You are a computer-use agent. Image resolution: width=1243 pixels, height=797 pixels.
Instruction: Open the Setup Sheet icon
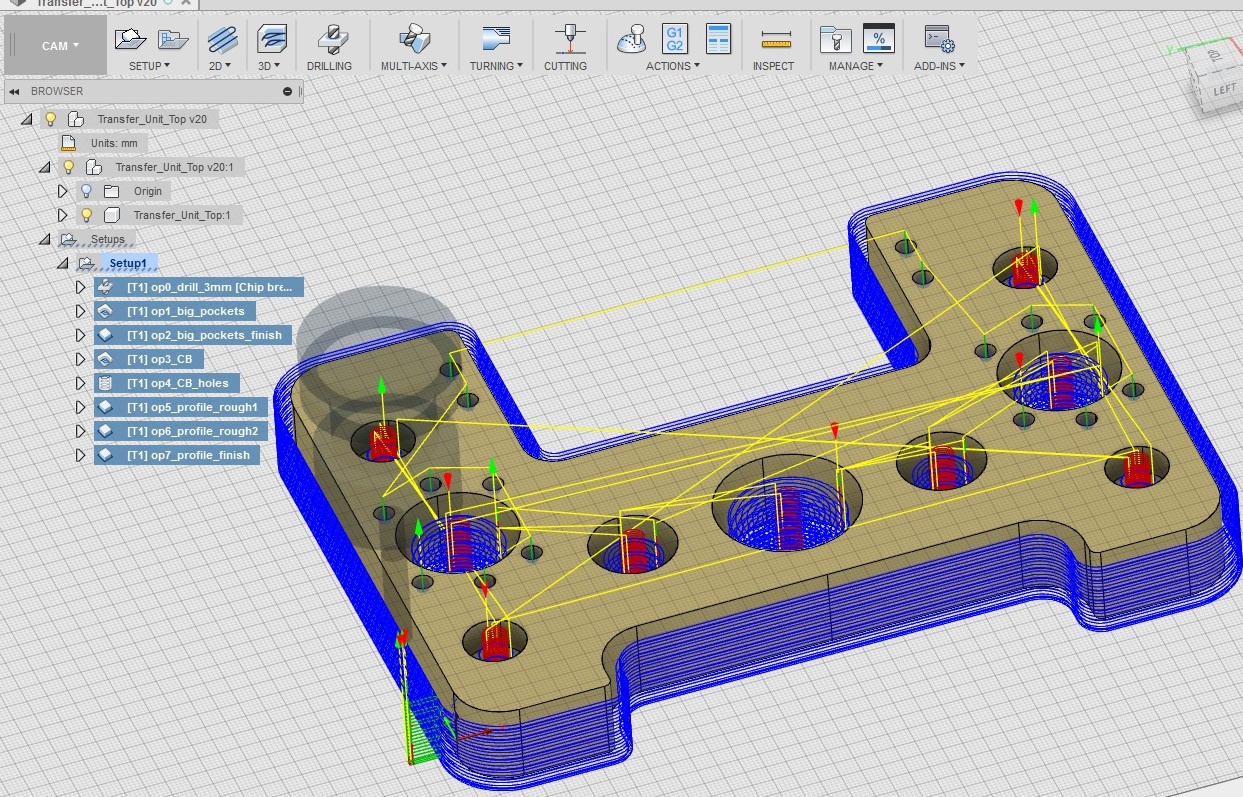tap(718, 40)
